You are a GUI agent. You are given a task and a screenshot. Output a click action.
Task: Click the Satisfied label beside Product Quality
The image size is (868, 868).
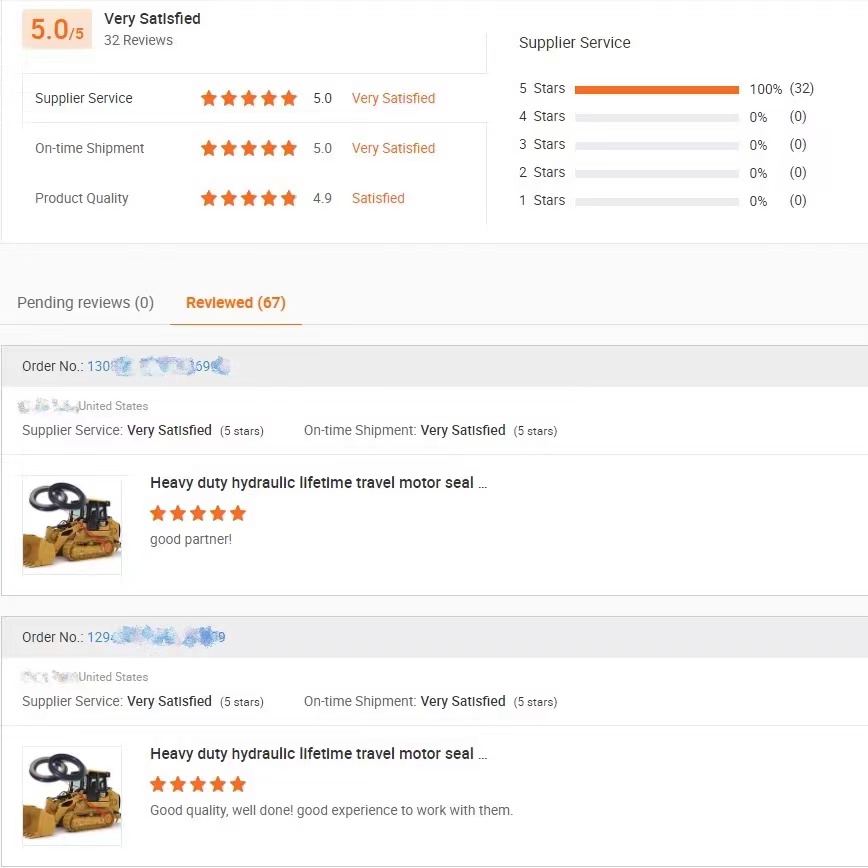(x=378, y=198)
